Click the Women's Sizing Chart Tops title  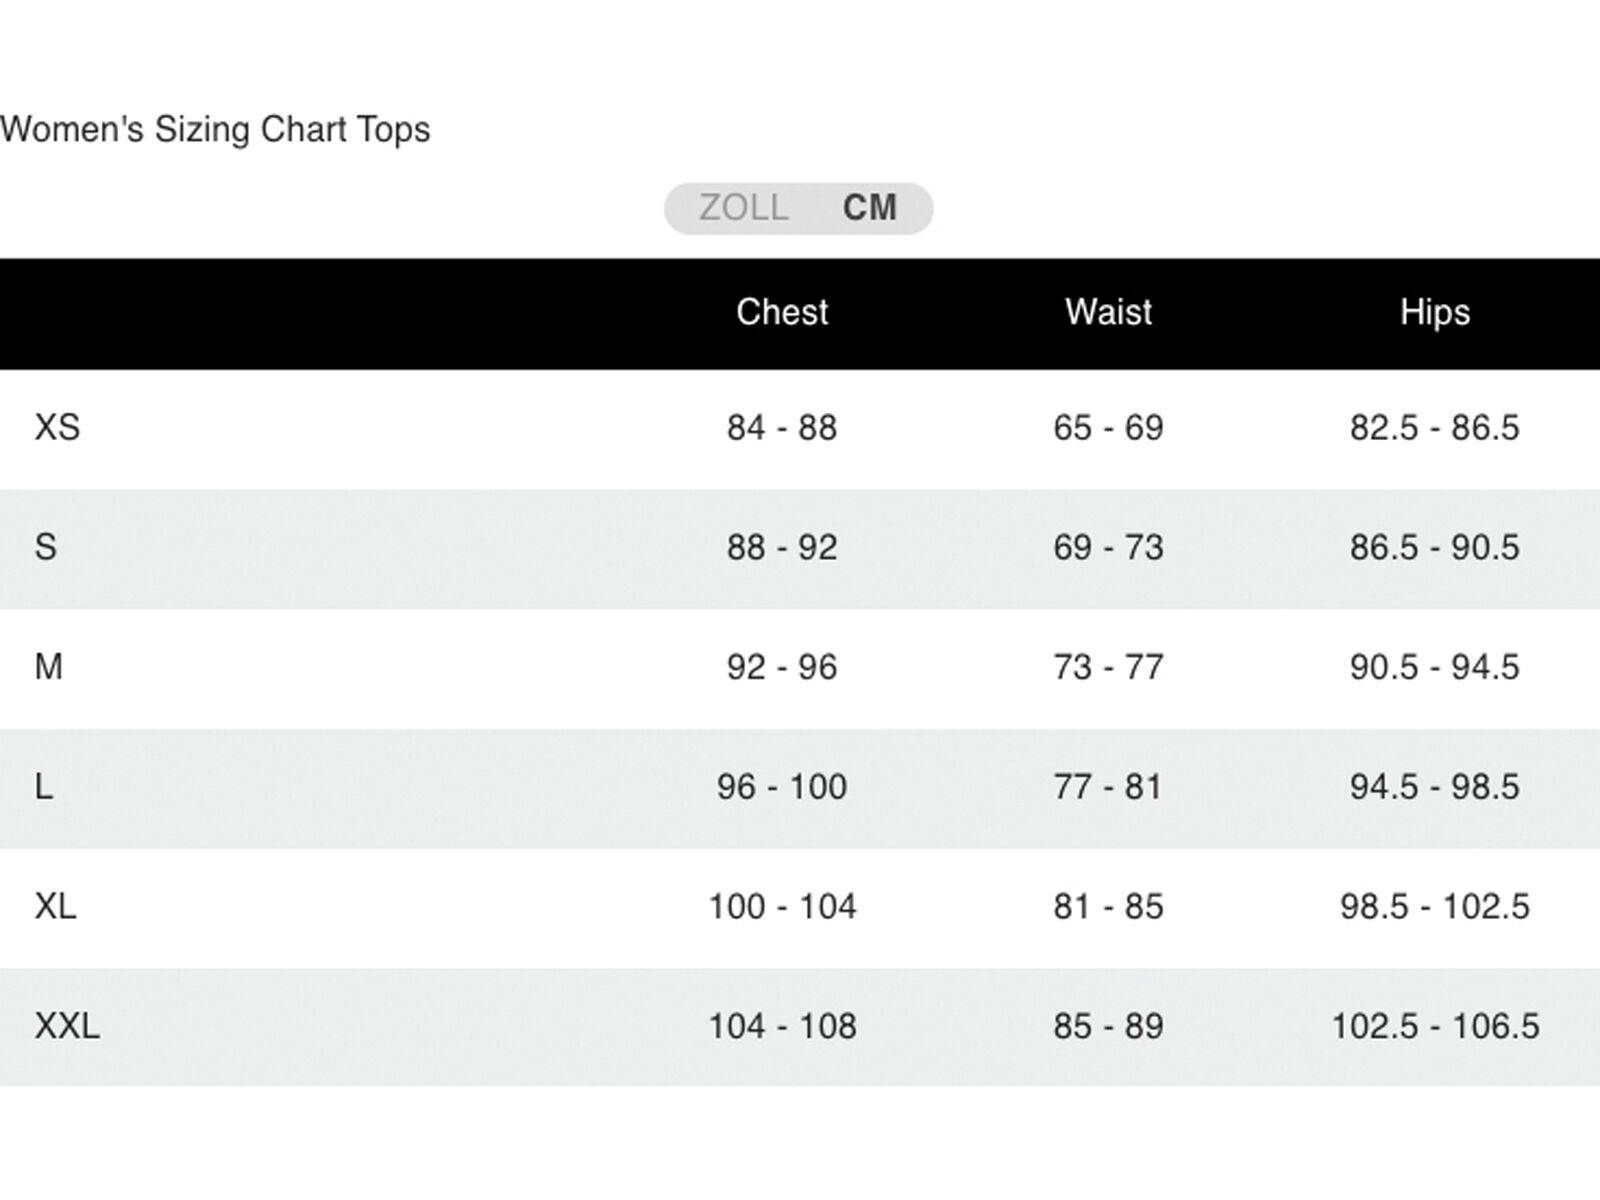click(x=215, y=129)
